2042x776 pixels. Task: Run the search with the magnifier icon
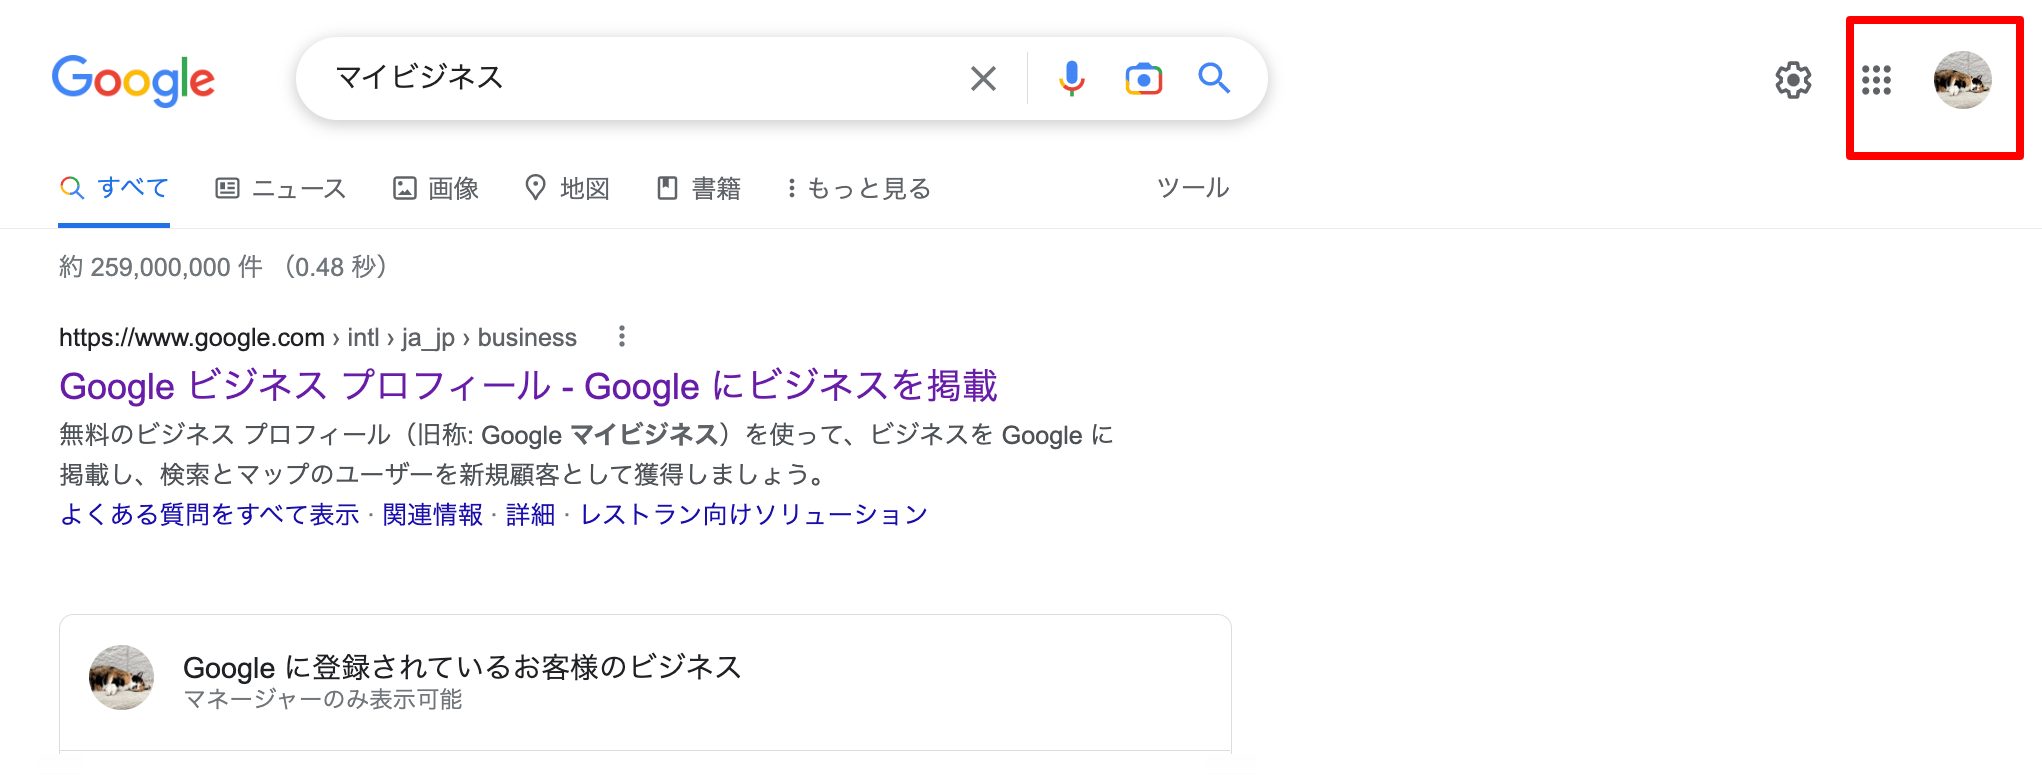coord(1213,78)
